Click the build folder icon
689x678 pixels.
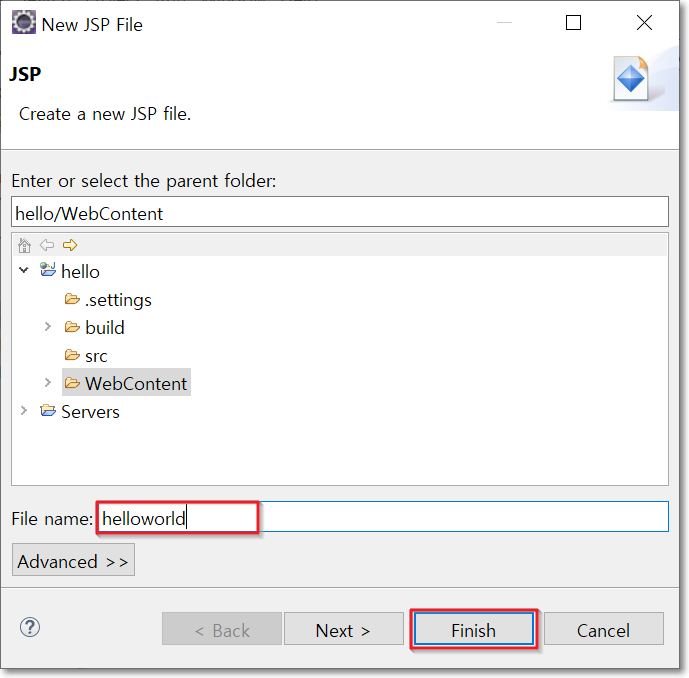point(72,327)
